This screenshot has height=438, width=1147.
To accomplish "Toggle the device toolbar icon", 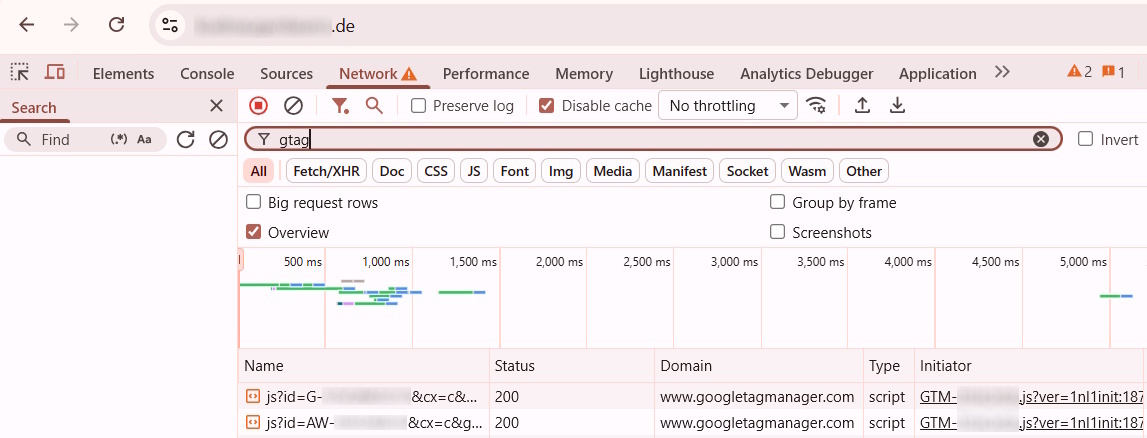I will [x=55, y=73].
